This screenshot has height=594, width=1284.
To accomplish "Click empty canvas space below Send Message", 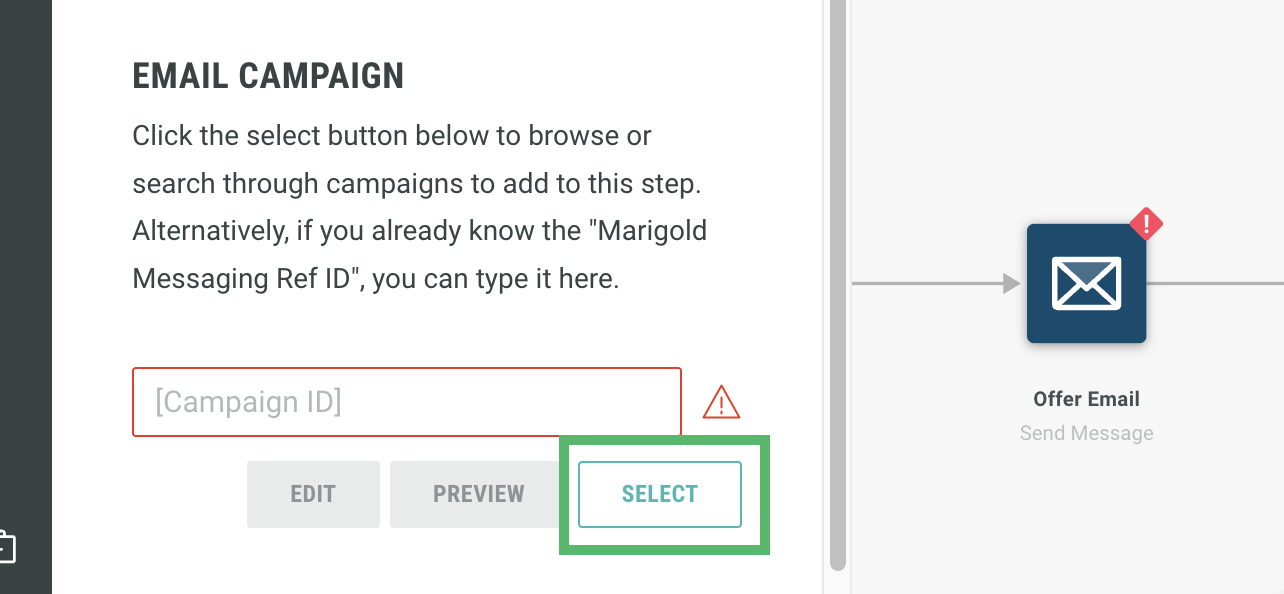I will pyautogui.click(x=1086, y=520).
